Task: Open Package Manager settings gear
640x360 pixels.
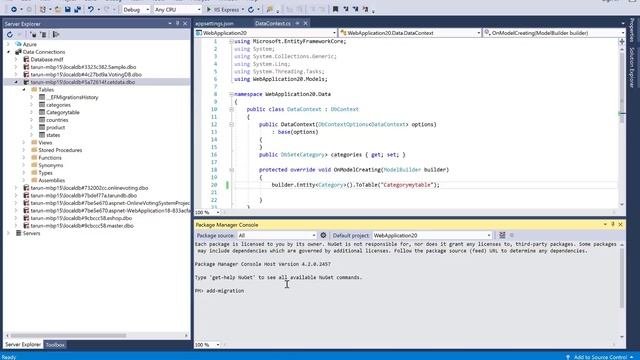Action: (x=323, y=235)
